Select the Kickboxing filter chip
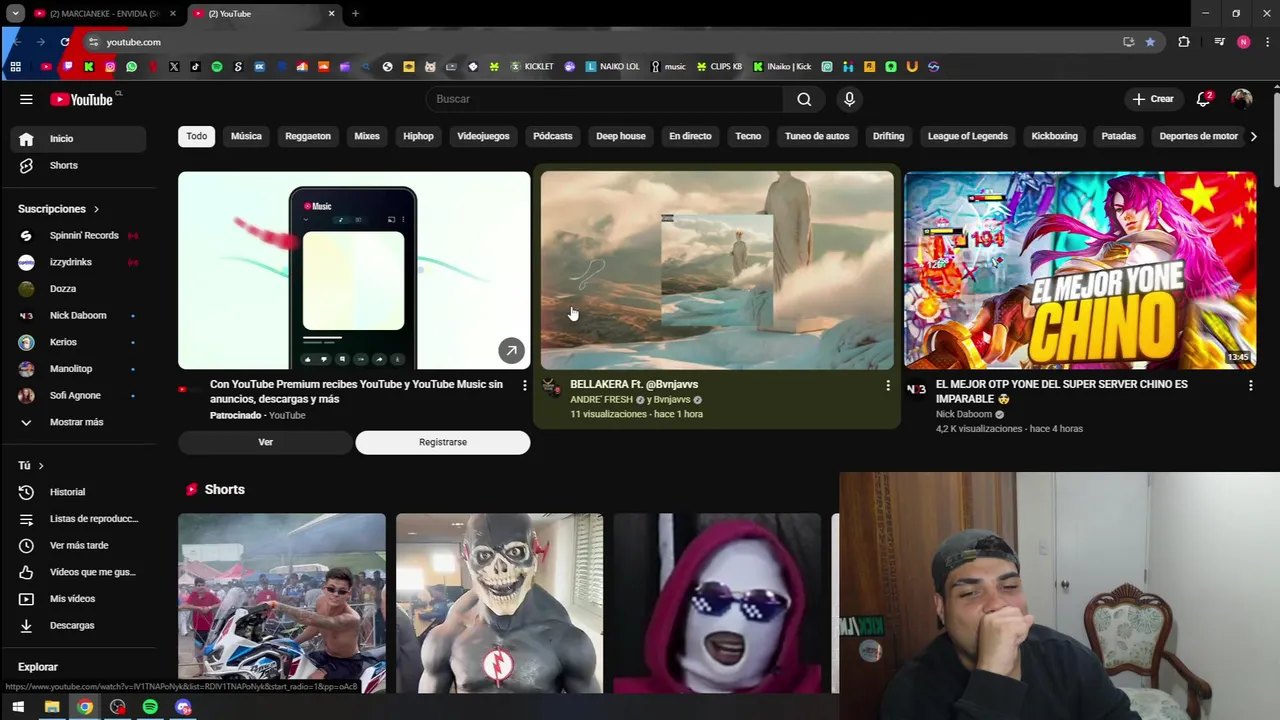This screenshot has height=720, width=1280. coord(1054,136)
